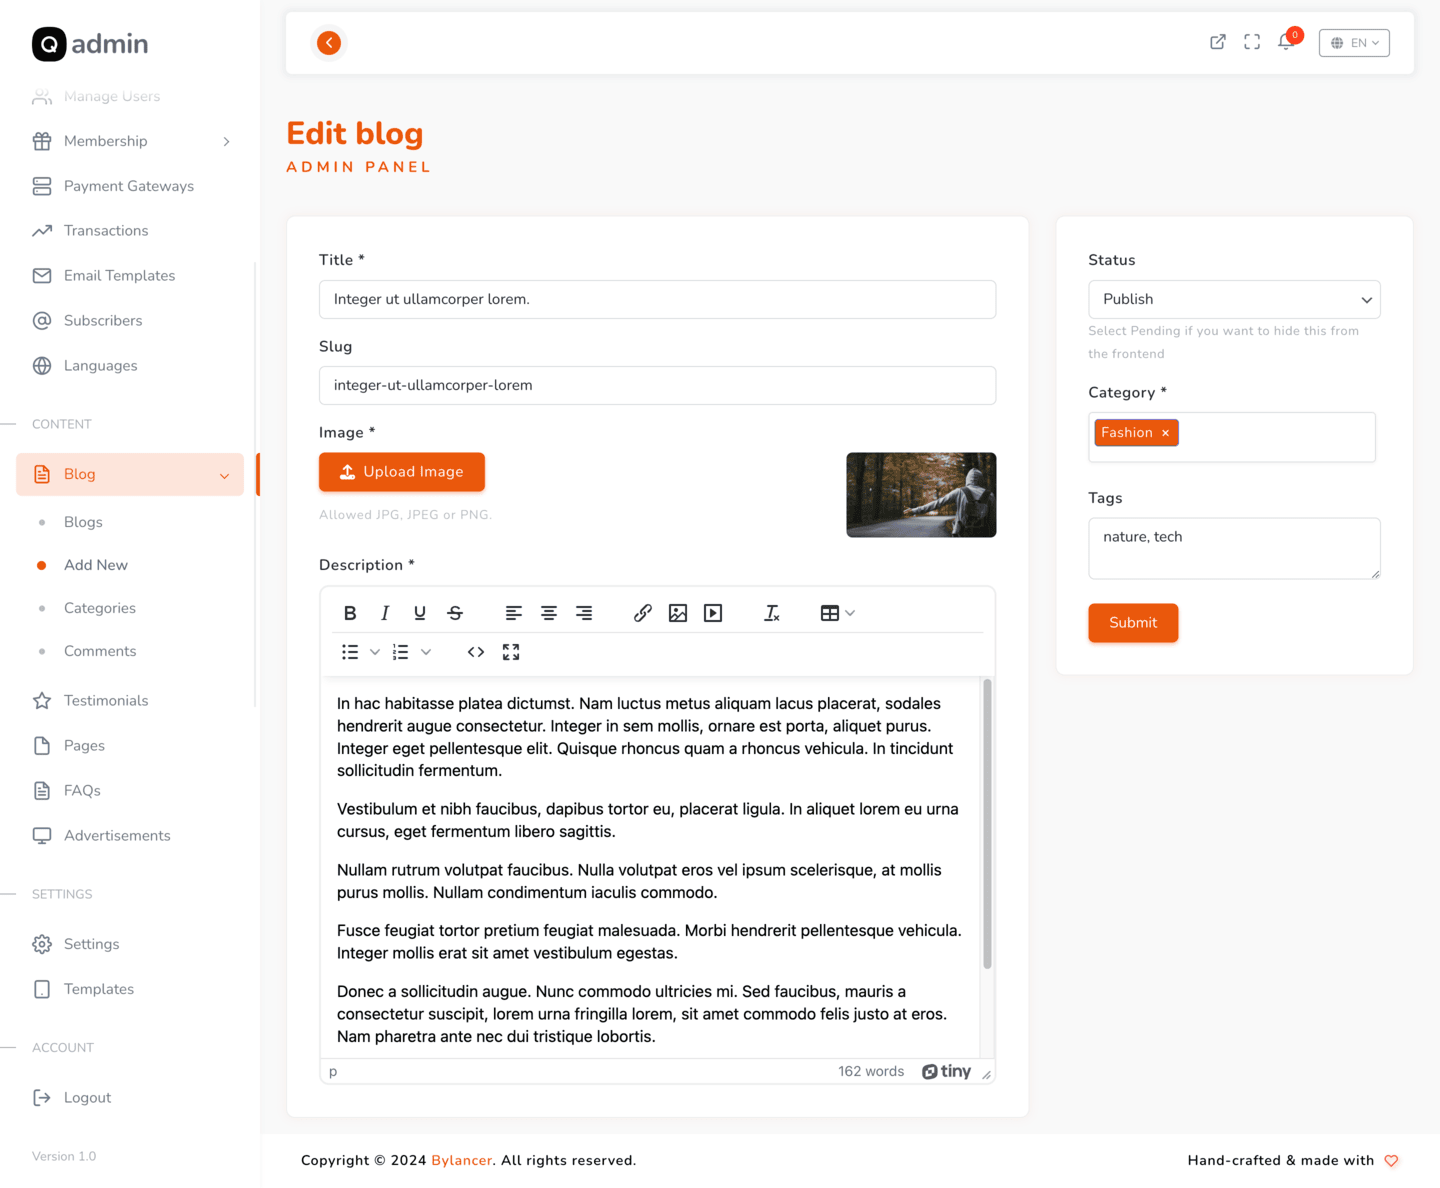Open Categories under the Blog menu
This screenshot has height=1188, width=1440.
tap(100, 608)
